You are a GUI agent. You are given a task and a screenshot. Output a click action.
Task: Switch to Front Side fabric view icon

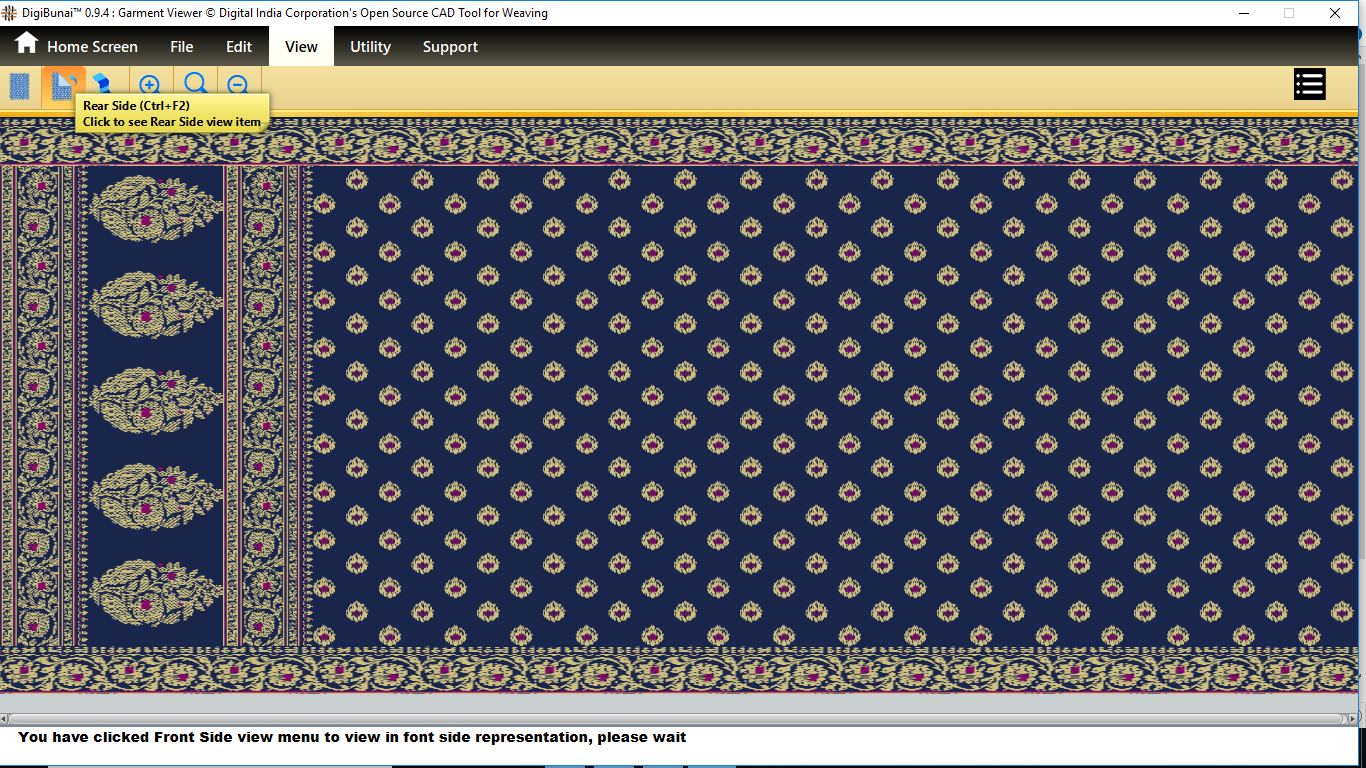coord(19,87)
